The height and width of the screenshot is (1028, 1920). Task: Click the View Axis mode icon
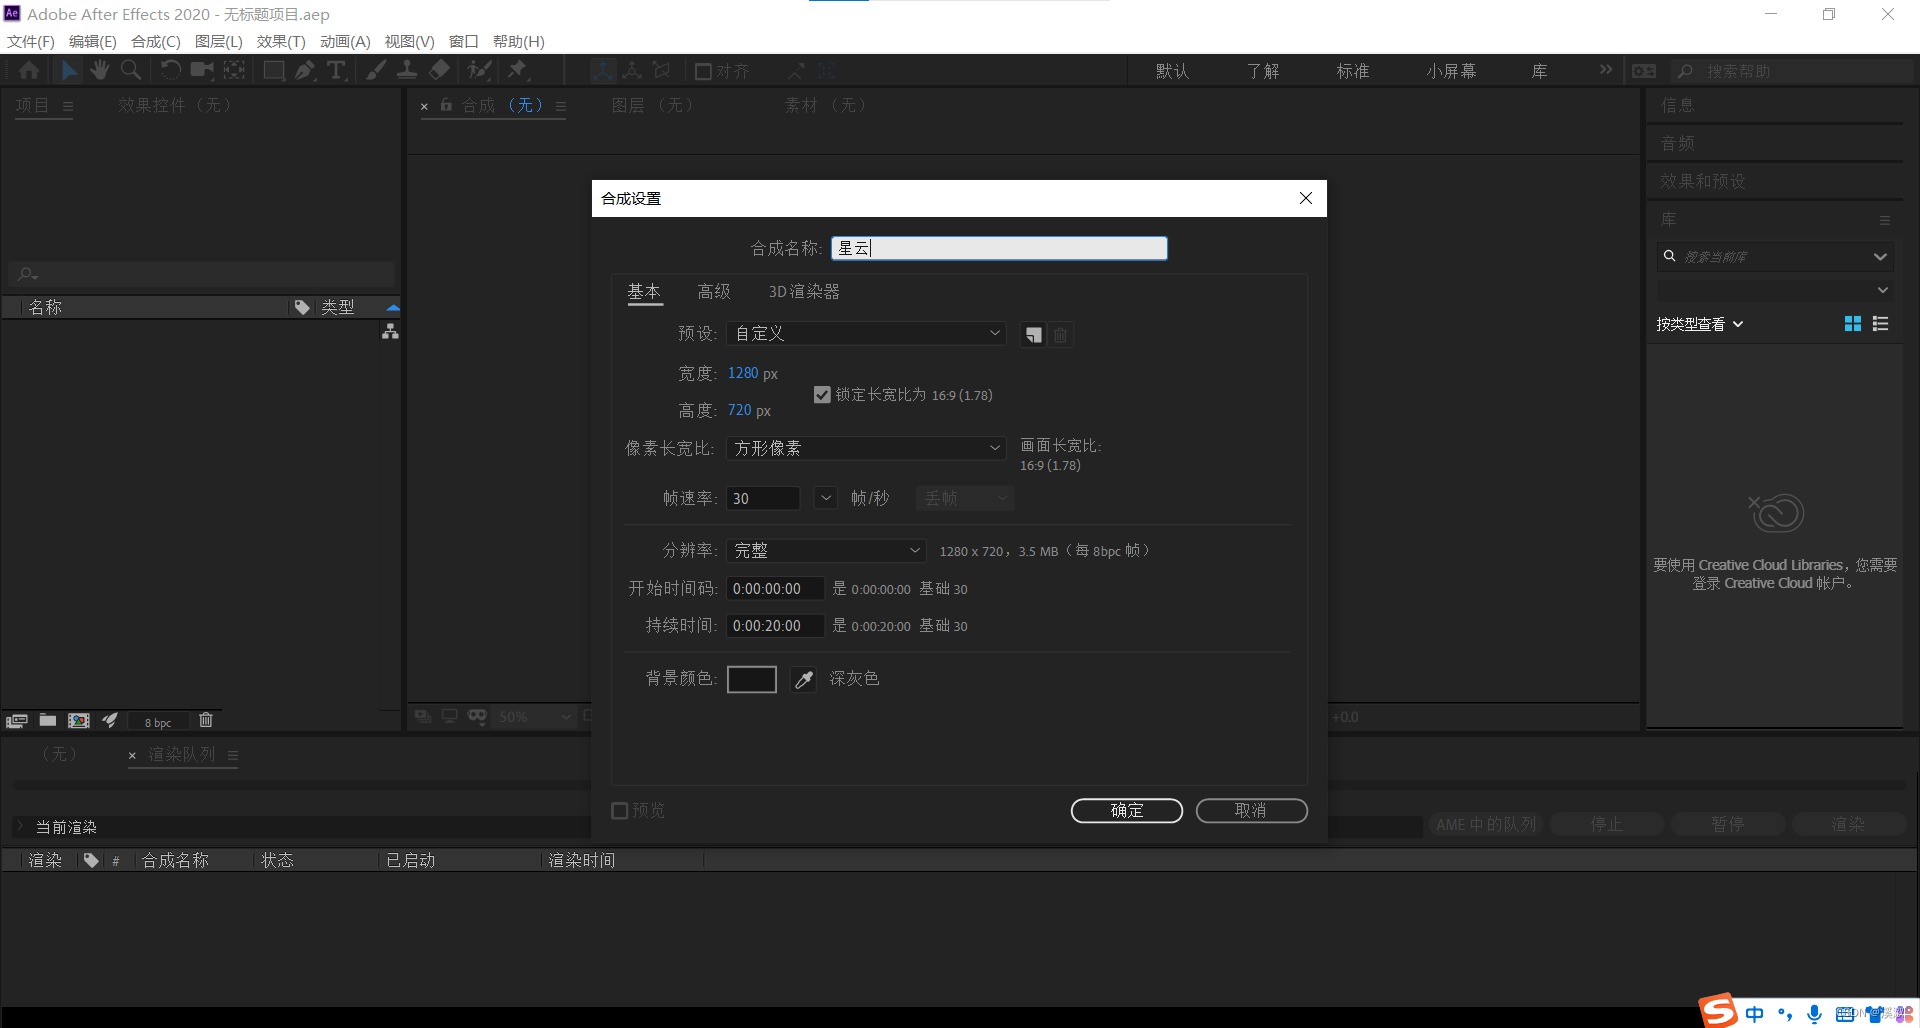pos(661,71)
